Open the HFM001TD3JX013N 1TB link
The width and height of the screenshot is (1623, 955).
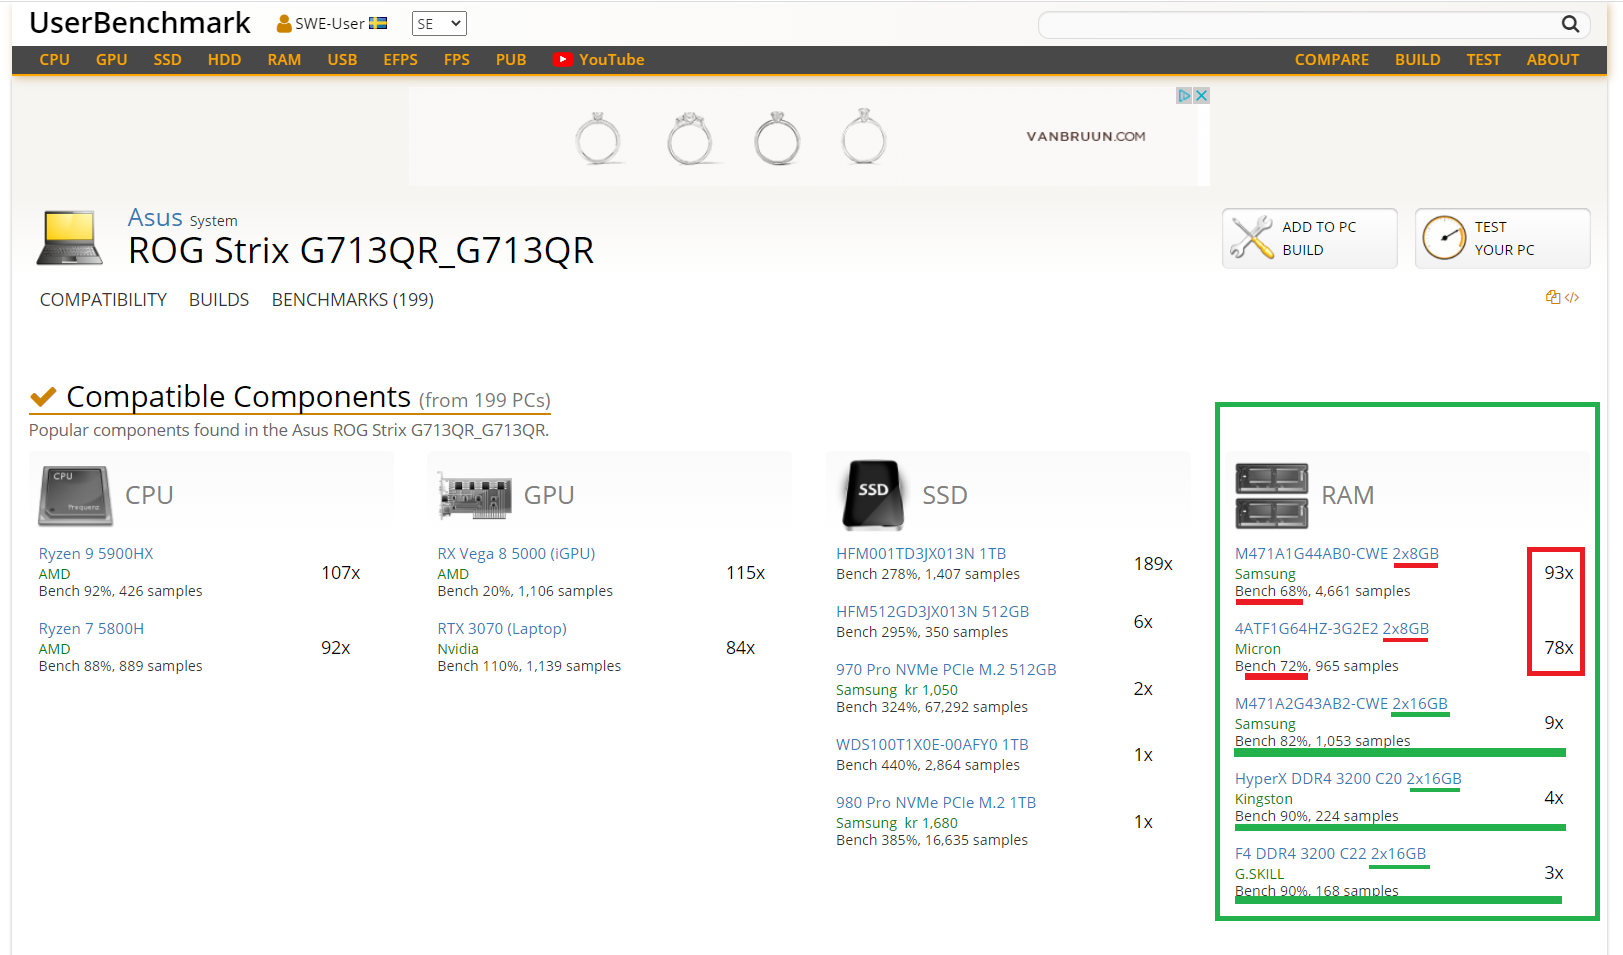[x=921, y=554]
